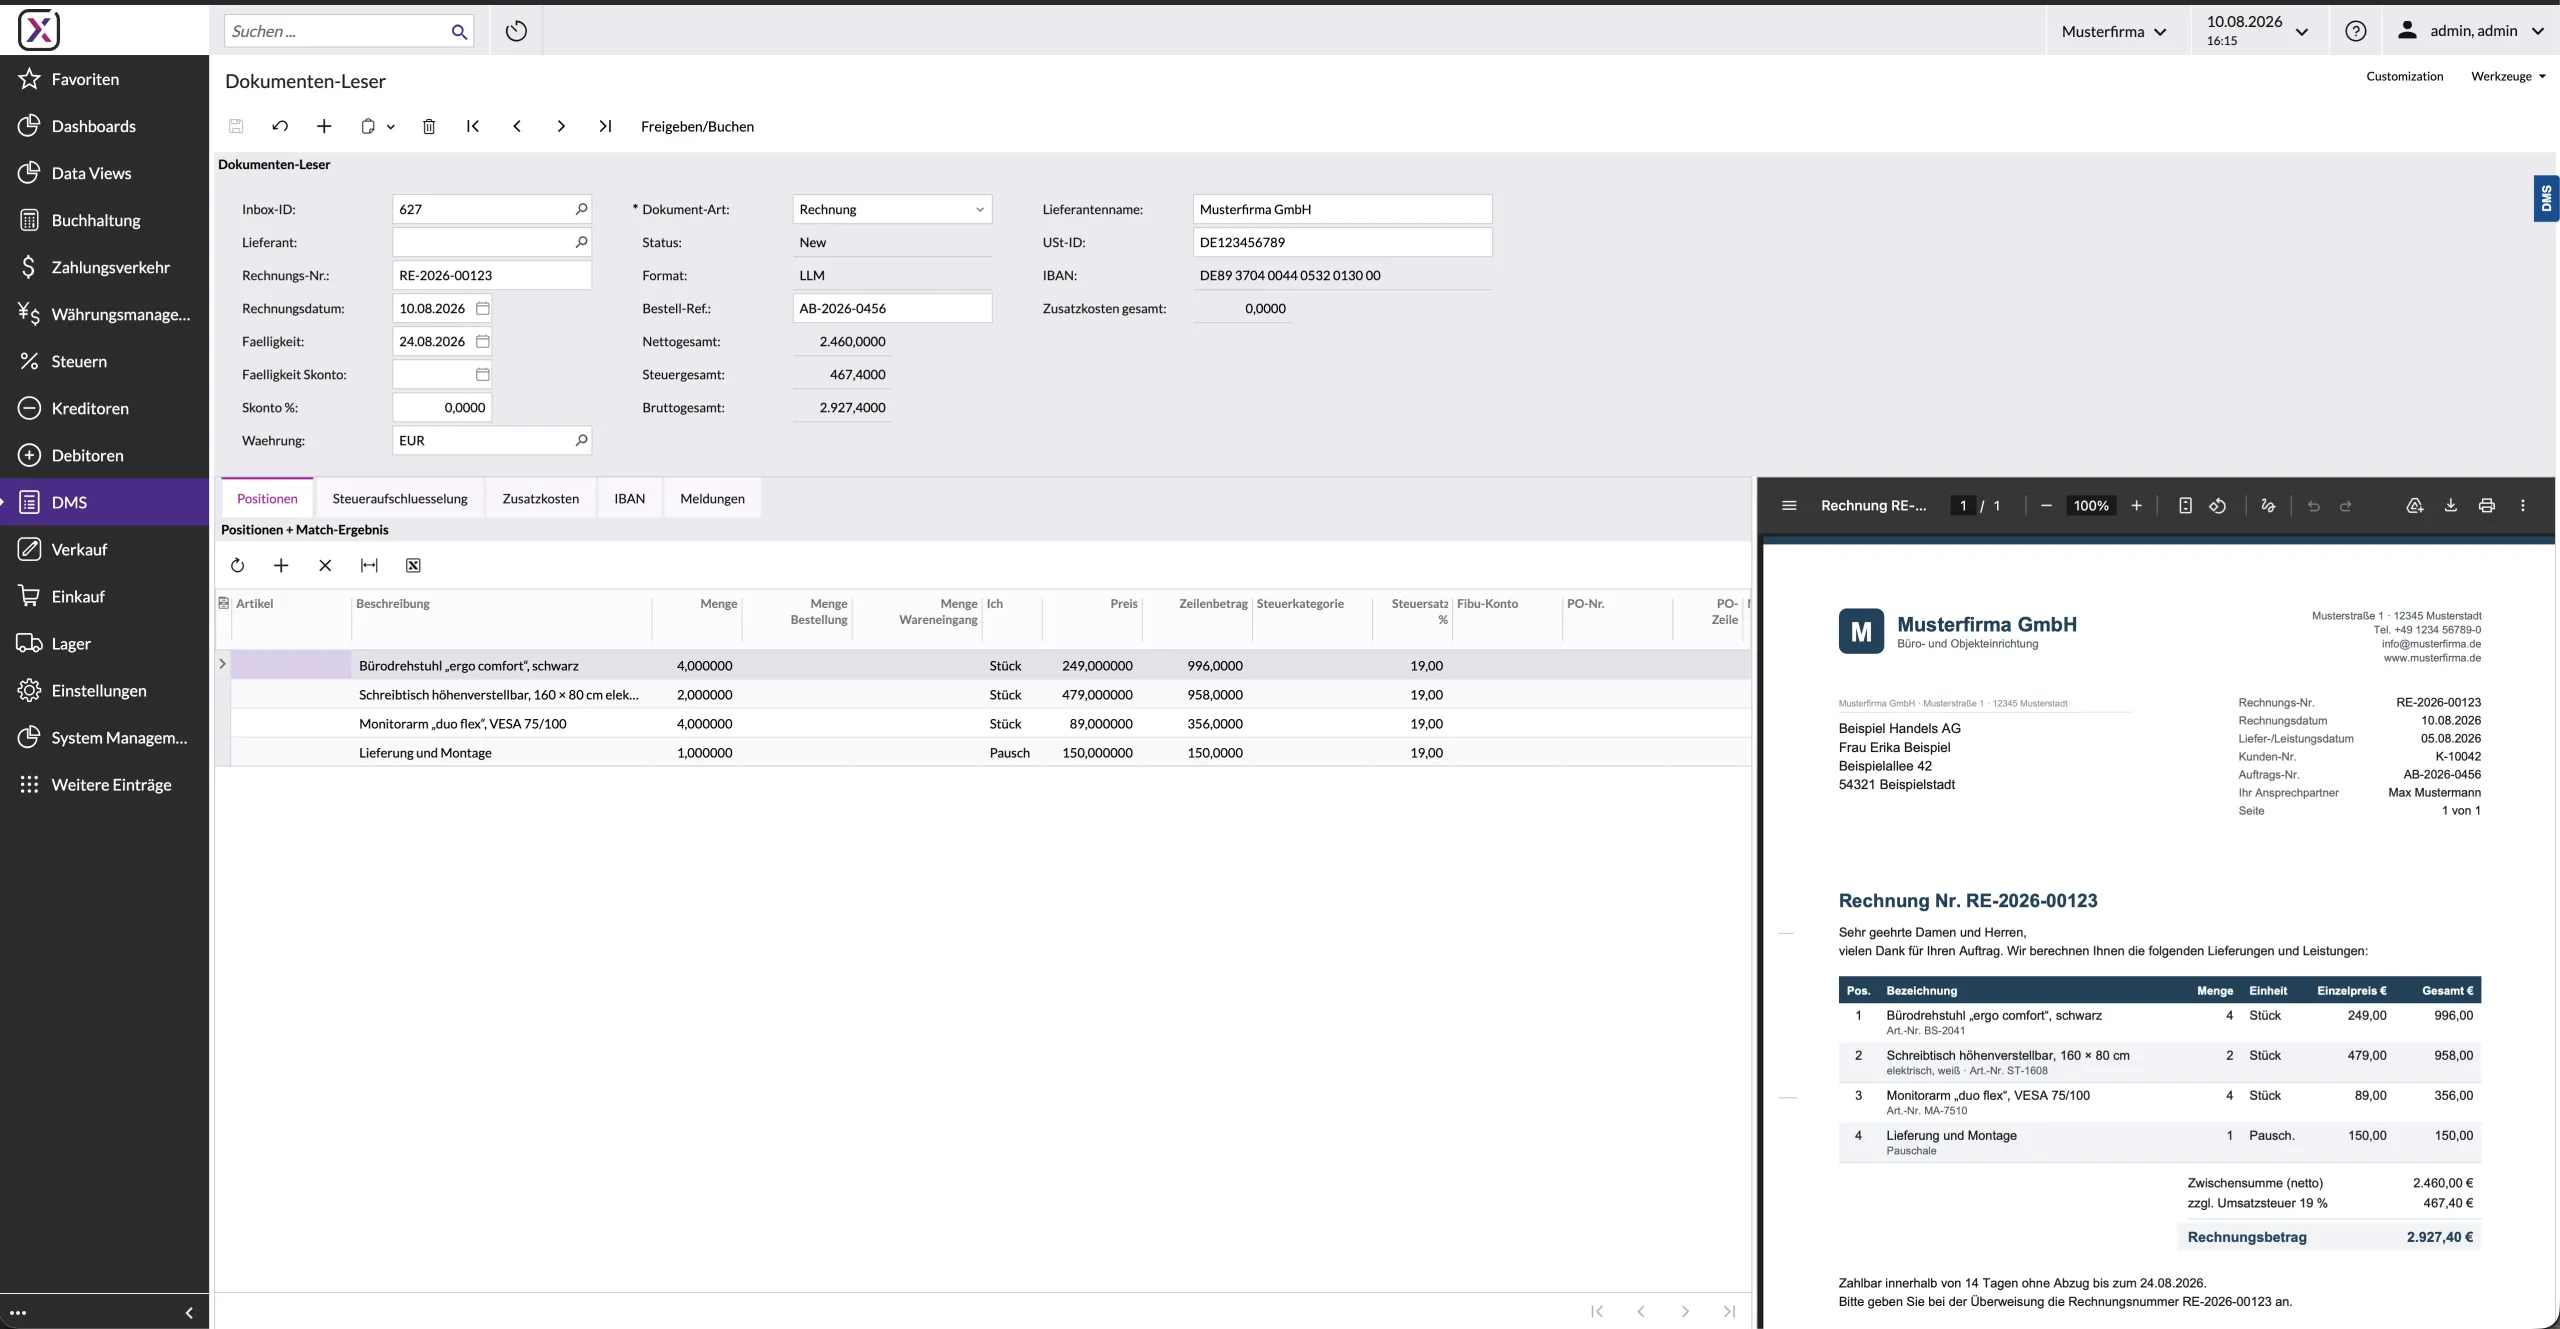Open the admin user menu
This screenshot has height=1329, width=2560.
pos(2470,31)
